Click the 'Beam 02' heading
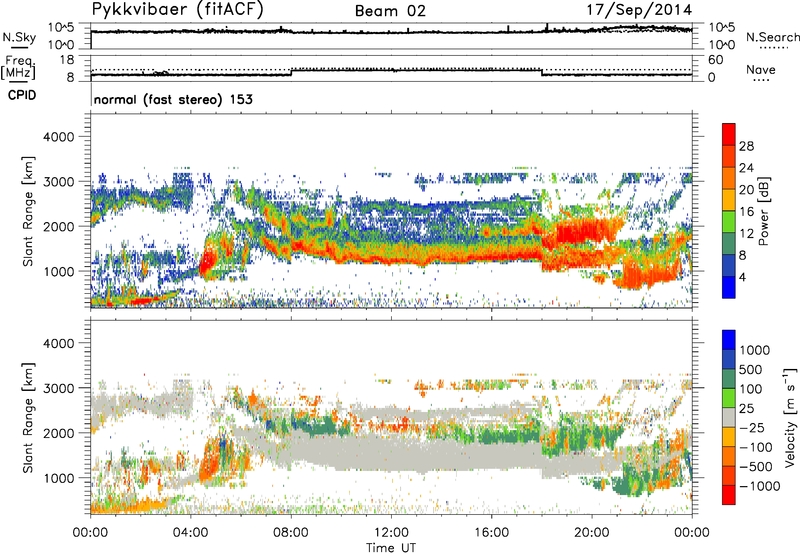 pyautogui.click(x=390, y=11)
